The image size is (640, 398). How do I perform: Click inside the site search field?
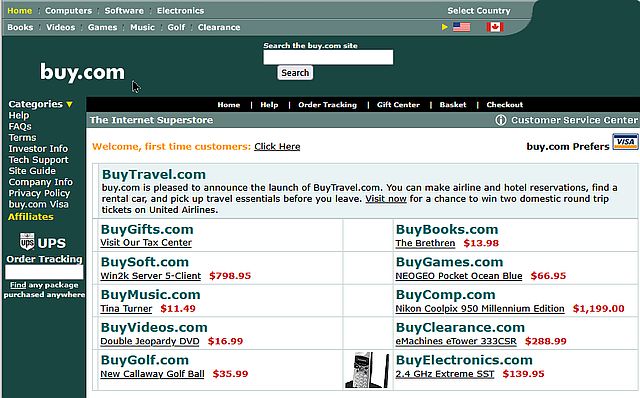(328, 57)
